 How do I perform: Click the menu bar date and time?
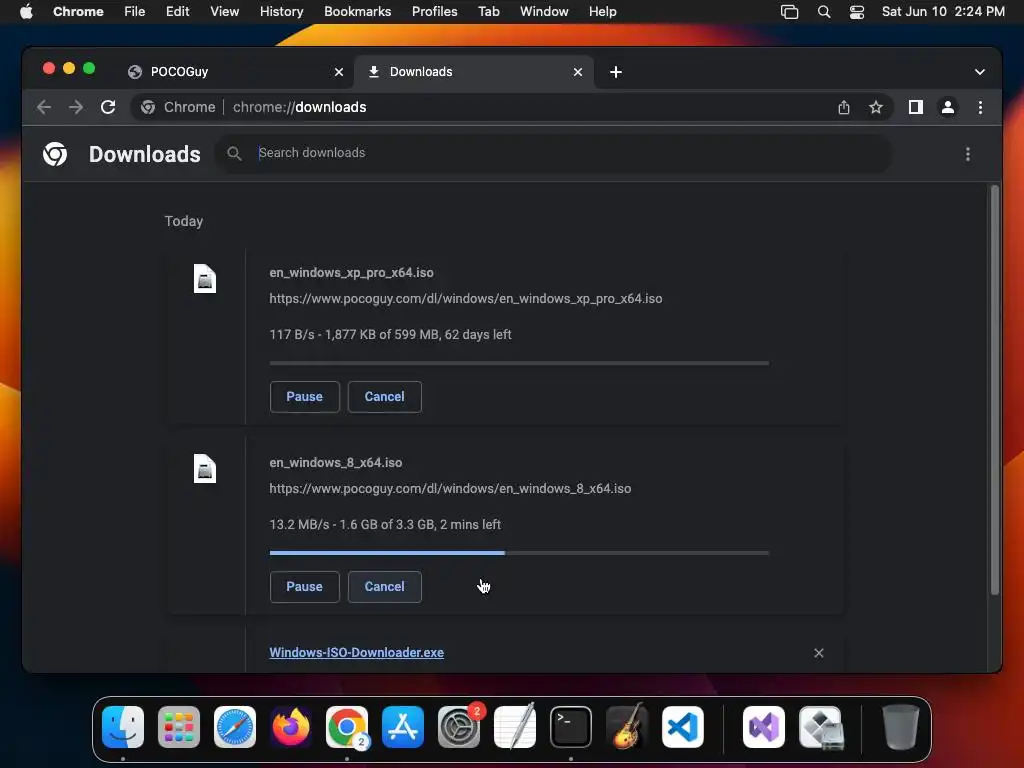pyautogui.click(x=943, y=12)
